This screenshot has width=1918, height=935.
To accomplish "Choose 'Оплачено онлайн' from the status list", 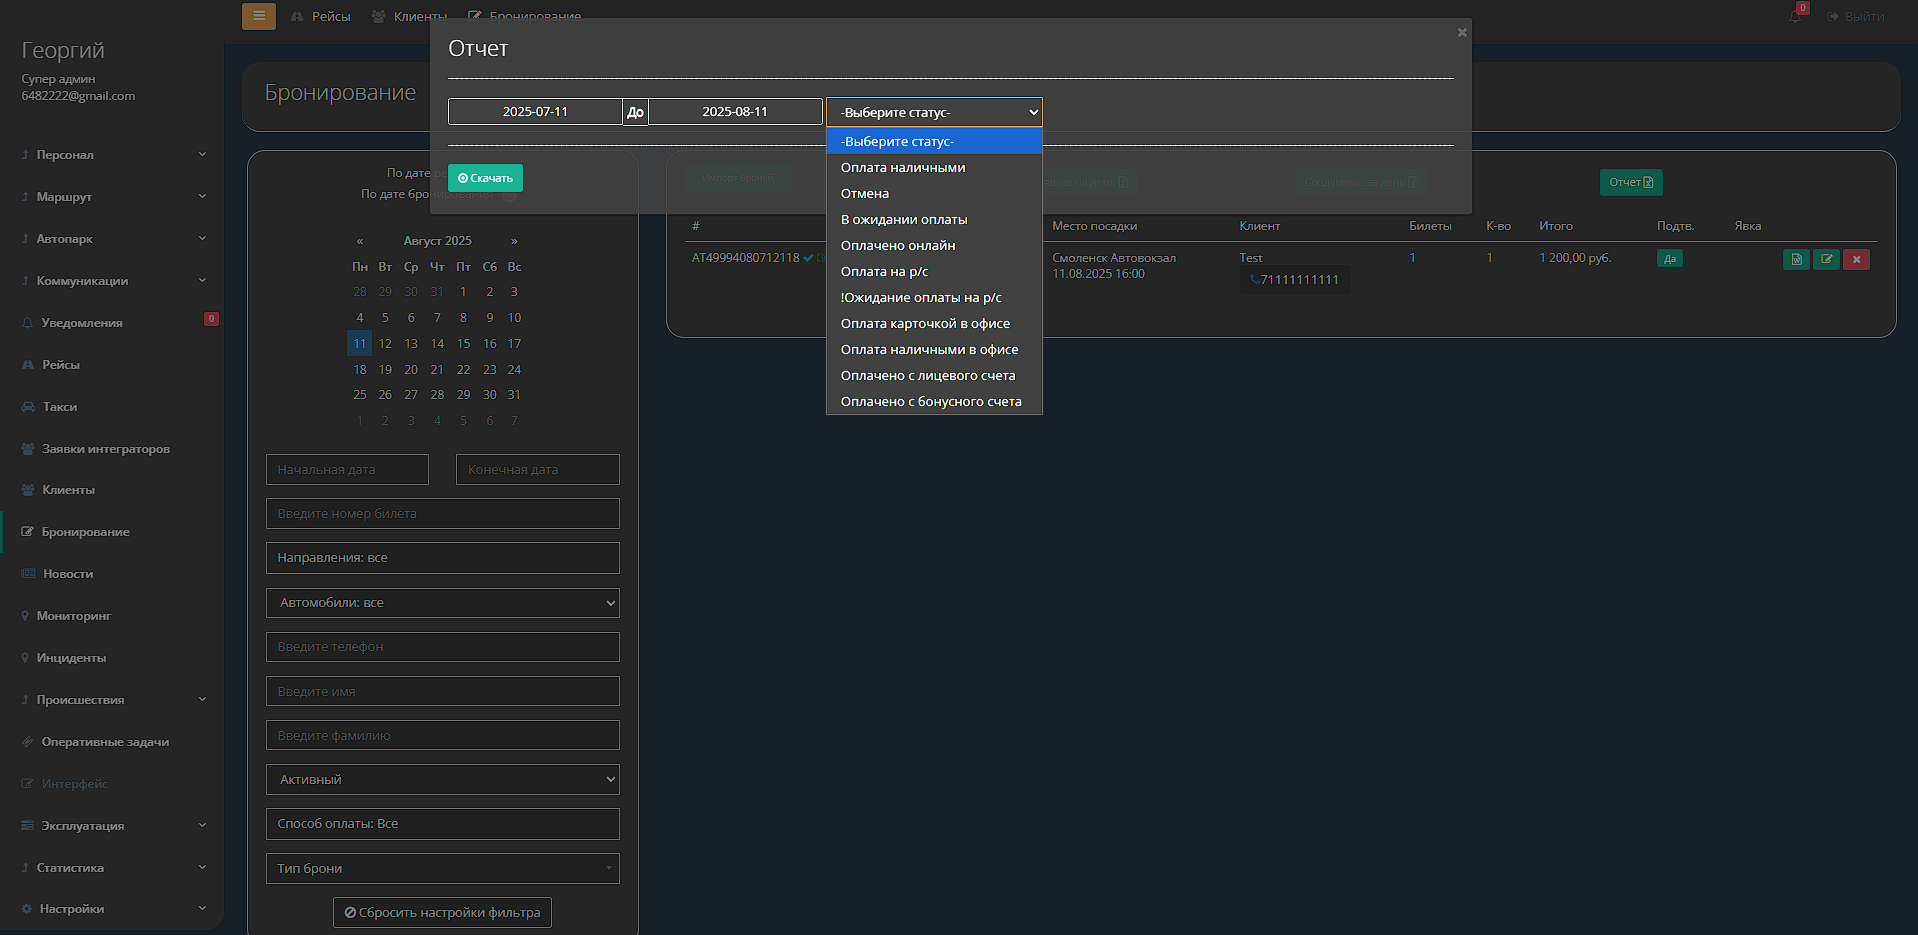I will (897, 246).
